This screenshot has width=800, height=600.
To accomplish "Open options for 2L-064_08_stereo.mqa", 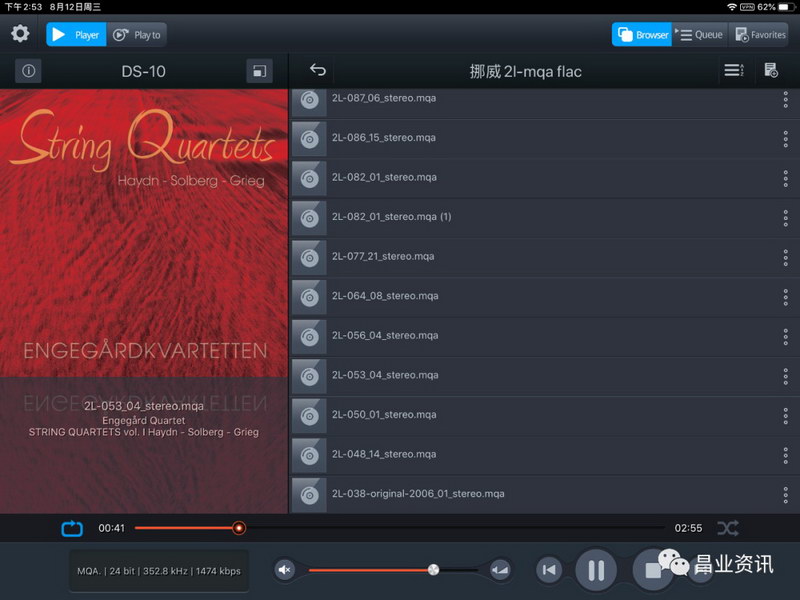I will 786,297.
